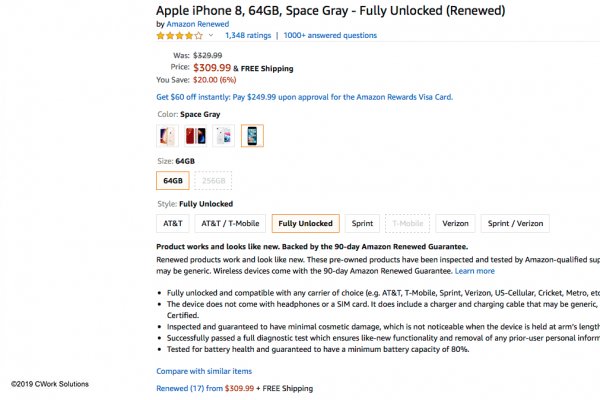Choose the AT&T style option
The height and width of the screenshot is (400, 600).
tap(172, 224)
